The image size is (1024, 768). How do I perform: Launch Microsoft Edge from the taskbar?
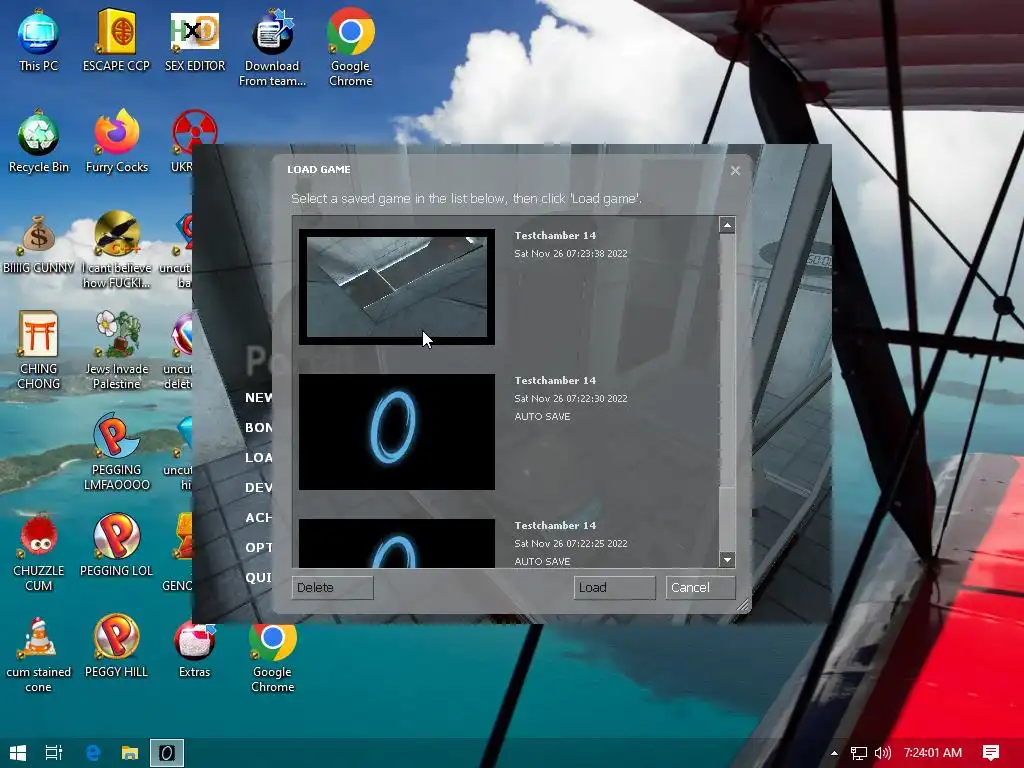(93, 753)
